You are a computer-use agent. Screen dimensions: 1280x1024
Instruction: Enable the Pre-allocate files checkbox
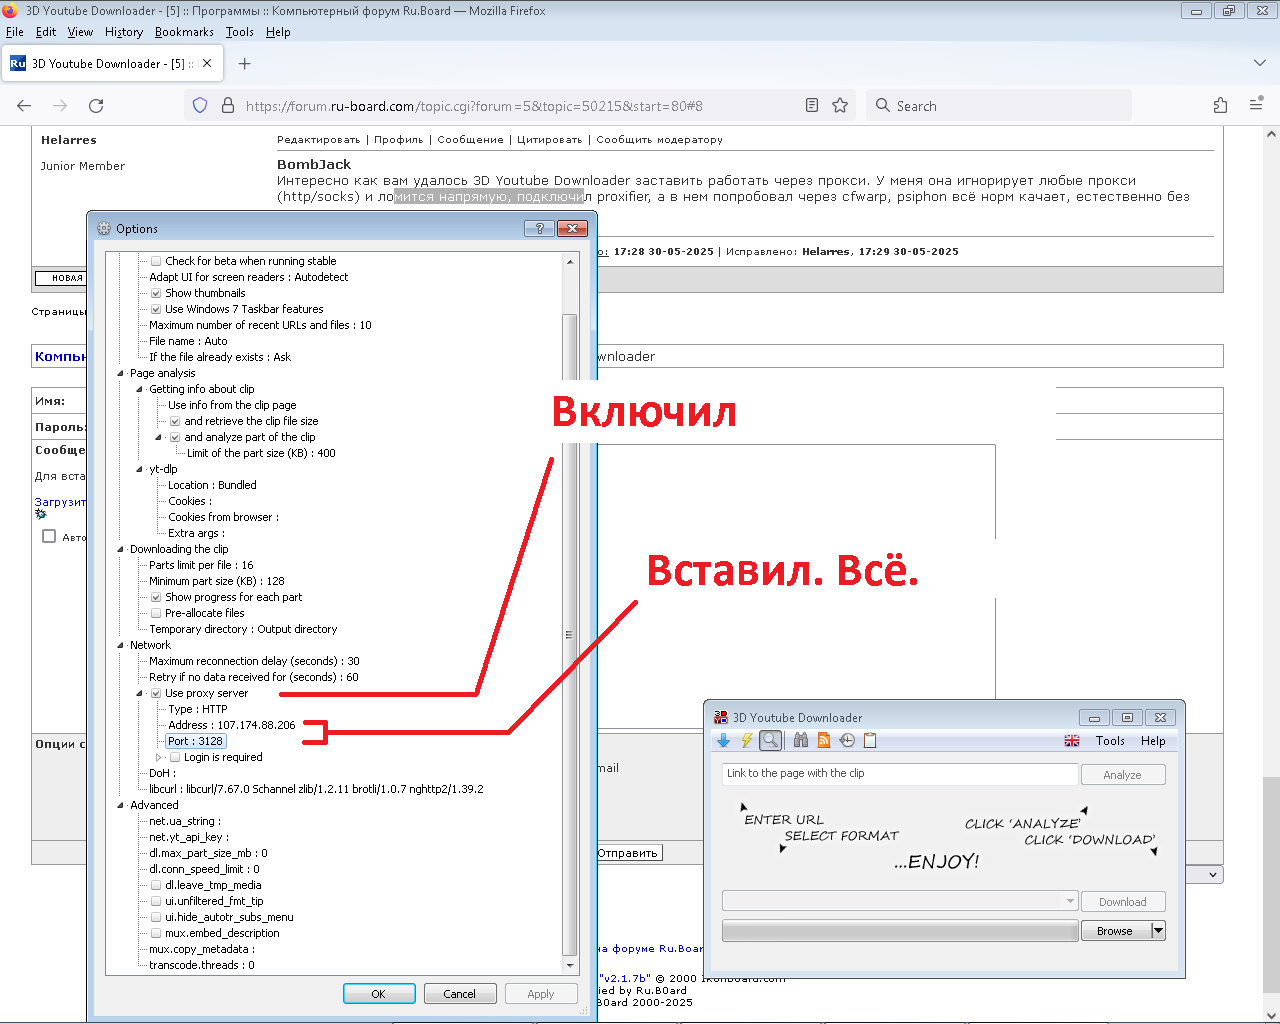[x=156, y=613]
